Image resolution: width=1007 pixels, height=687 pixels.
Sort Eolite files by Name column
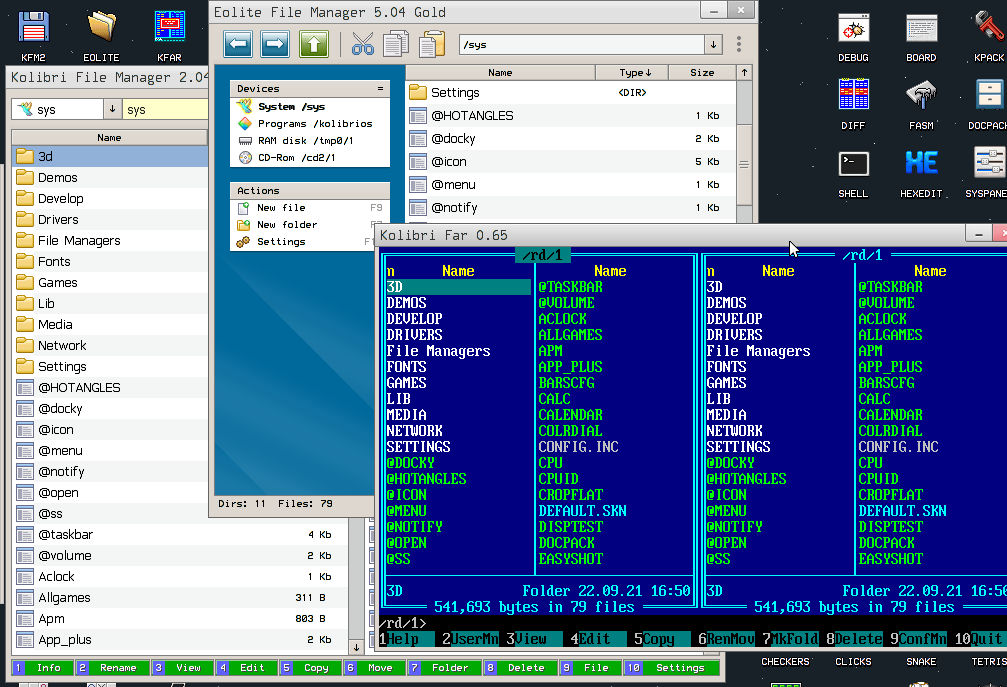coord(500,73)
